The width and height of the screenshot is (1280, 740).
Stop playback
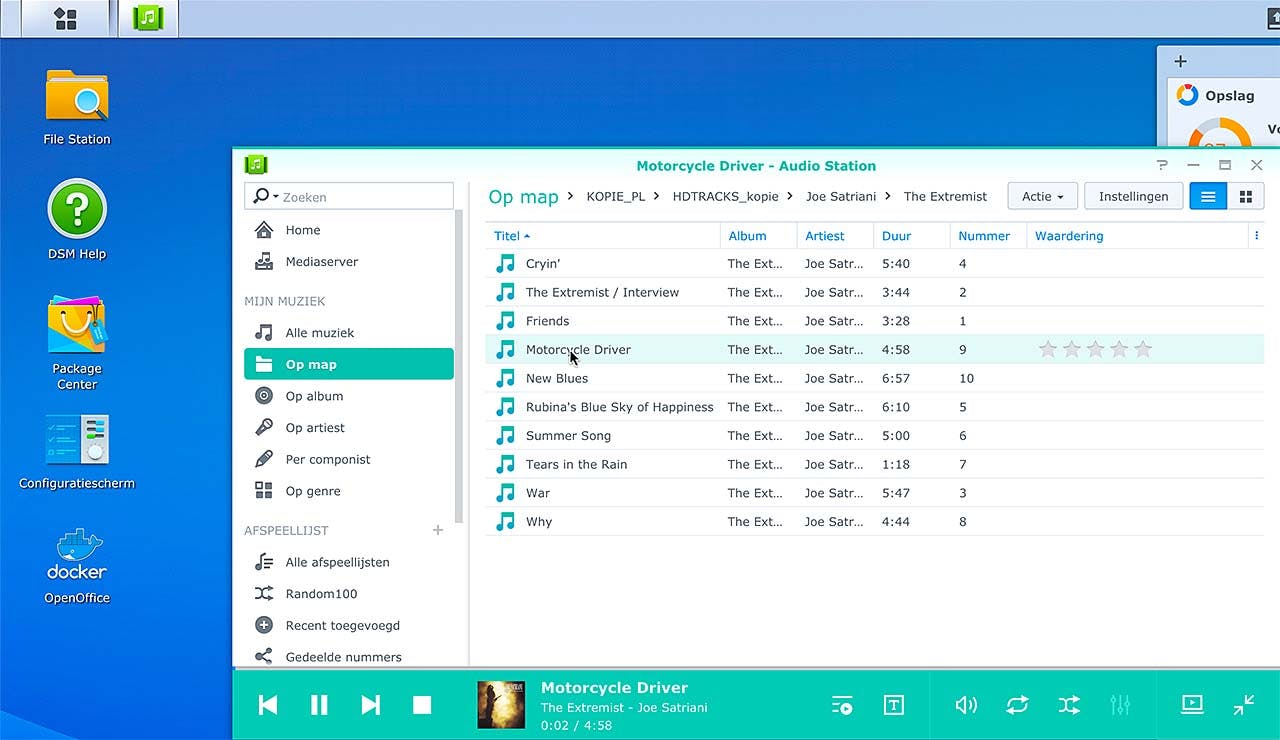tap(422, 705)
